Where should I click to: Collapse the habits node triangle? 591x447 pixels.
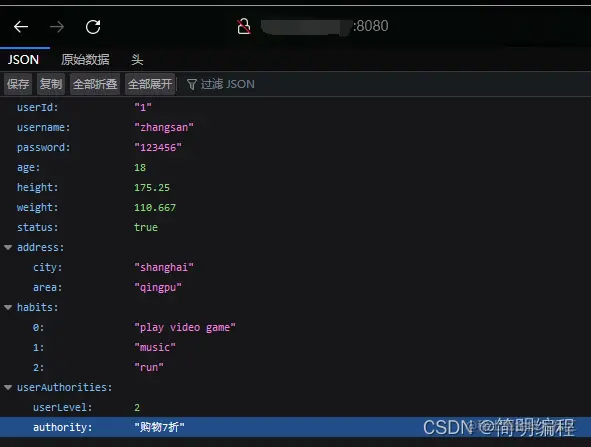[8, 307]
